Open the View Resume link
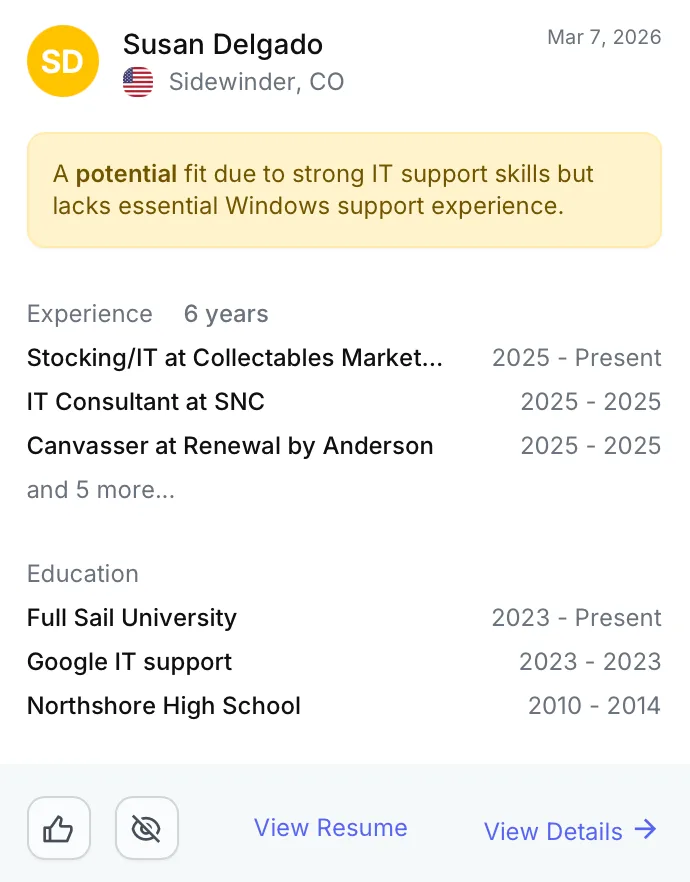The height and width of the screenshot is (882, 690). [331, 828]
